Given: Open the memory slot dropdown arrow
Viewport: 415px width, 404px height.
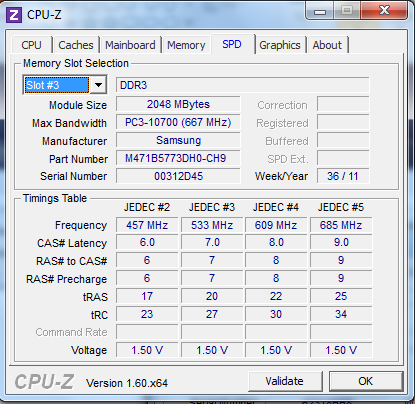Looking at the screenshot, I should (x=98, y=85).
